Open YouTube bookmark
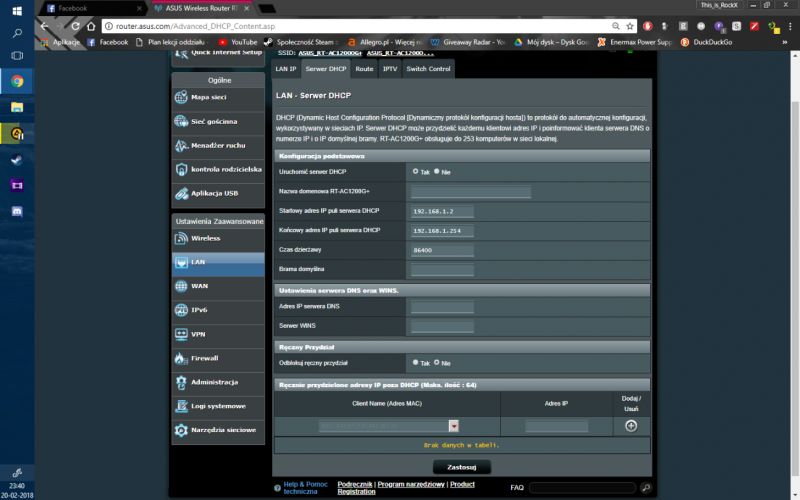Screen dimensions: 800x500 point(238,42)
